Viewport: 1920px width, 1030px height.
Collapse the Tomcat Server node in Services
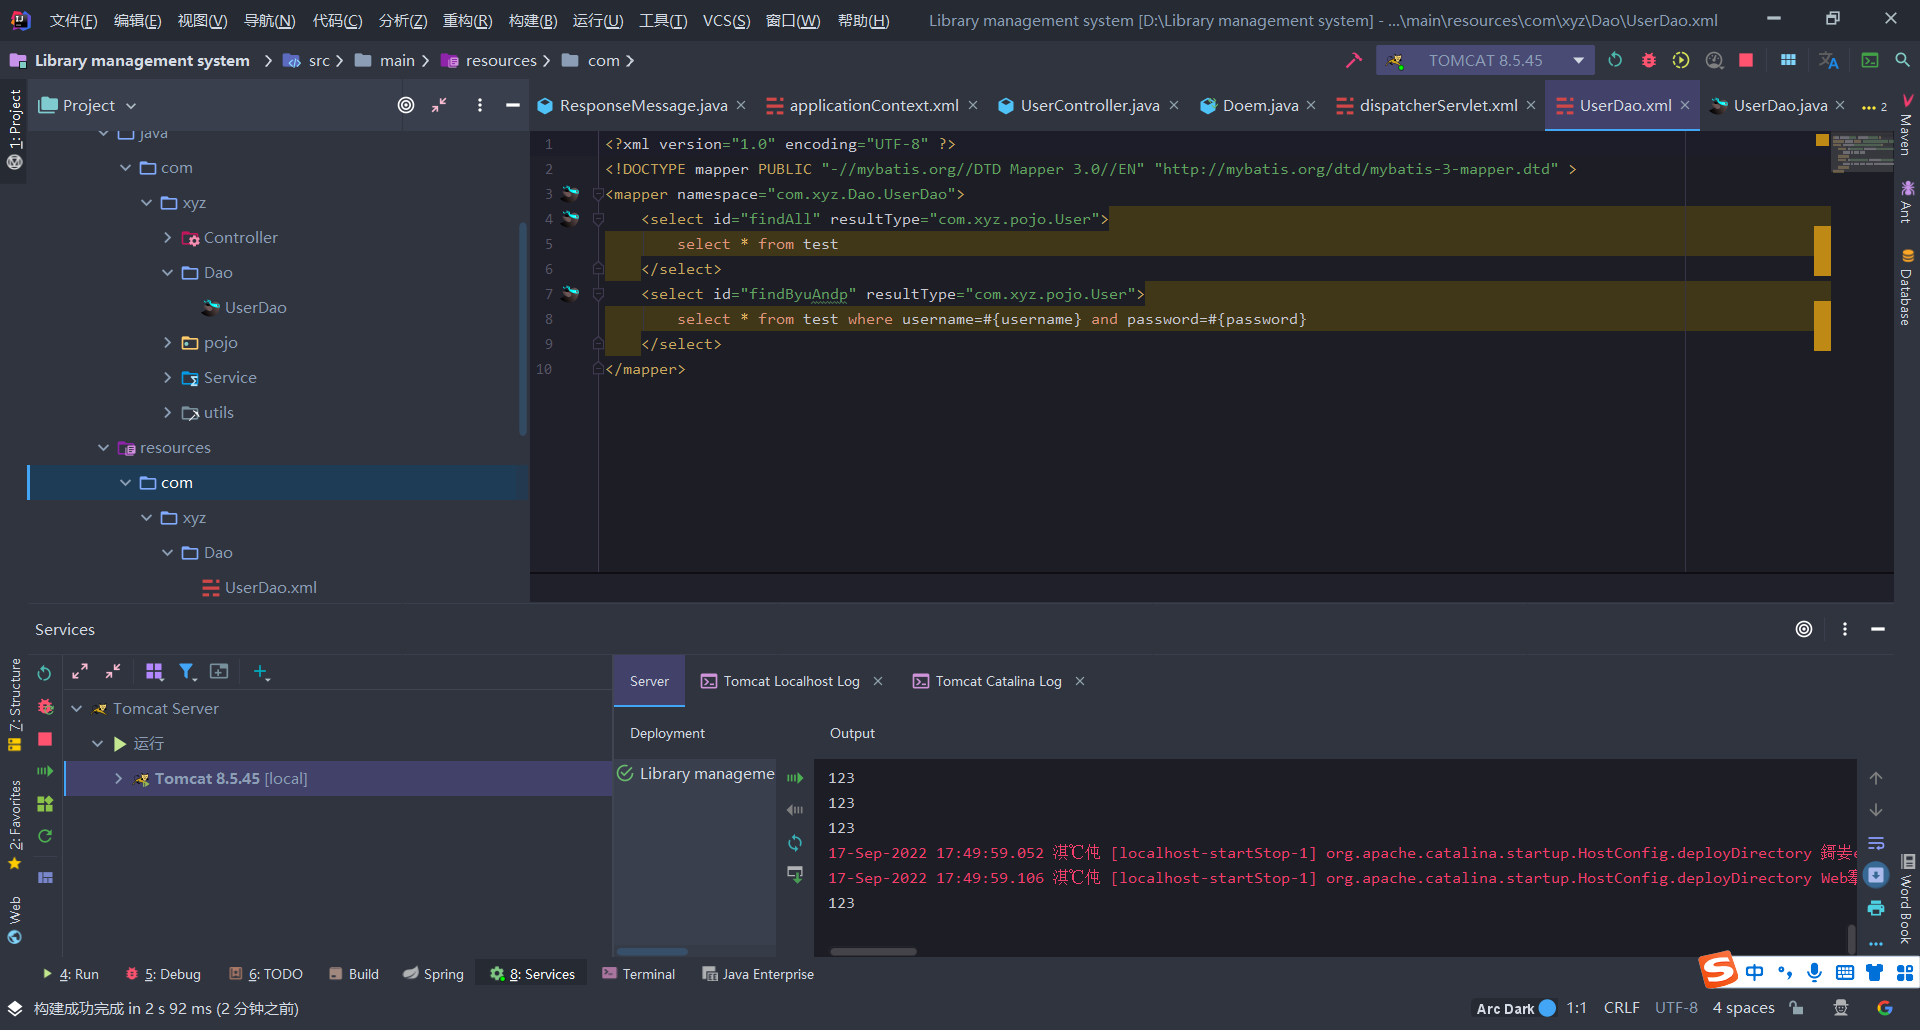pyautogui.click(x=77, y=709)
